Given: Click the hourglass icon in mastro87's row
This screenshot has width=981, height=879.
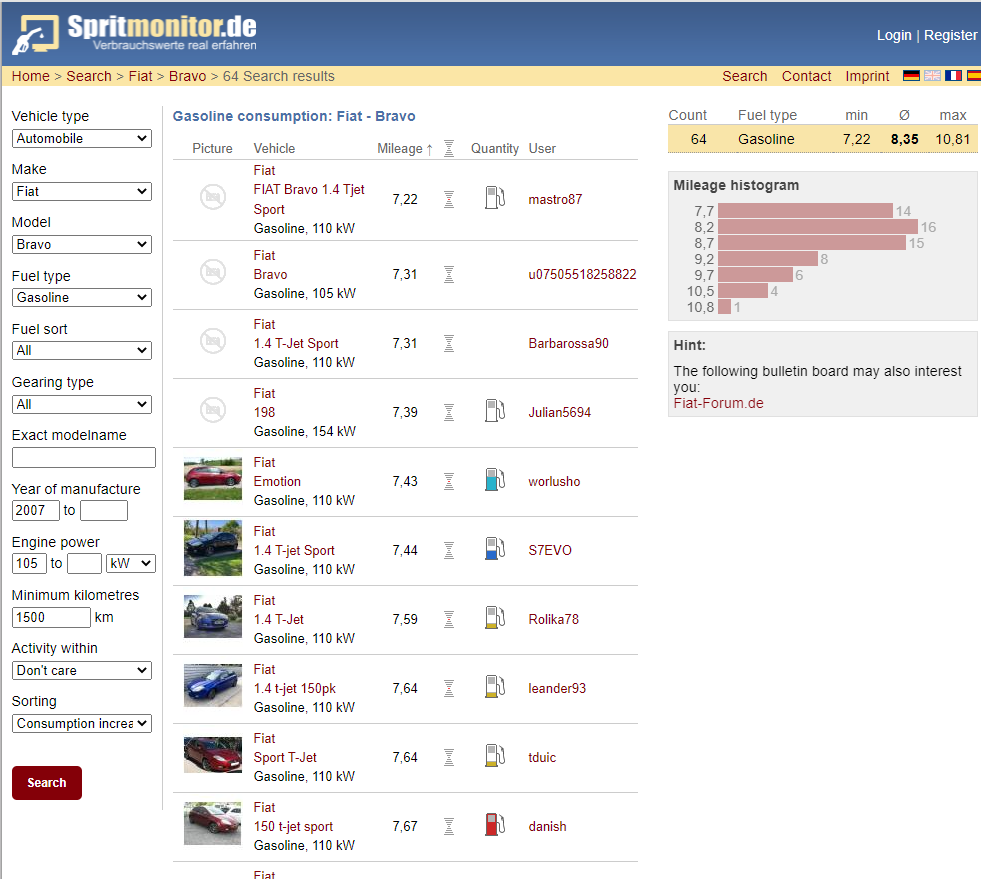Looking at the screenshot, I should coord(449,199).
